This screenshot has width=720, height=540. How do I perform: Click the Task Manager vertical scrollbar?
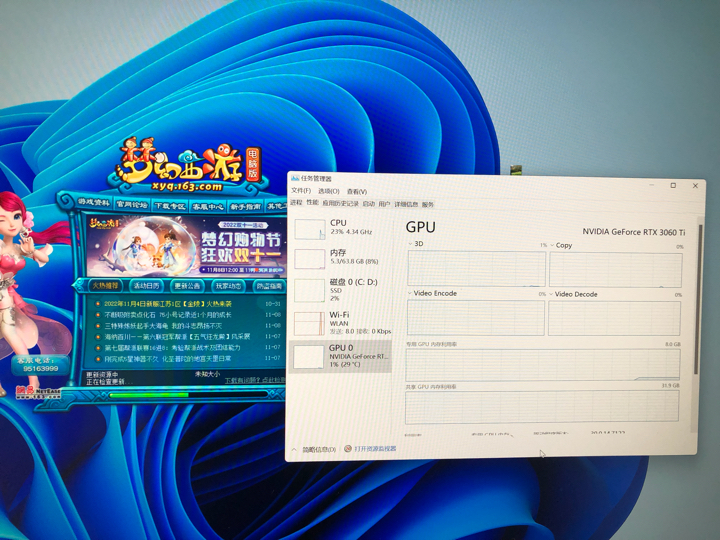click(x=697, y=298)
